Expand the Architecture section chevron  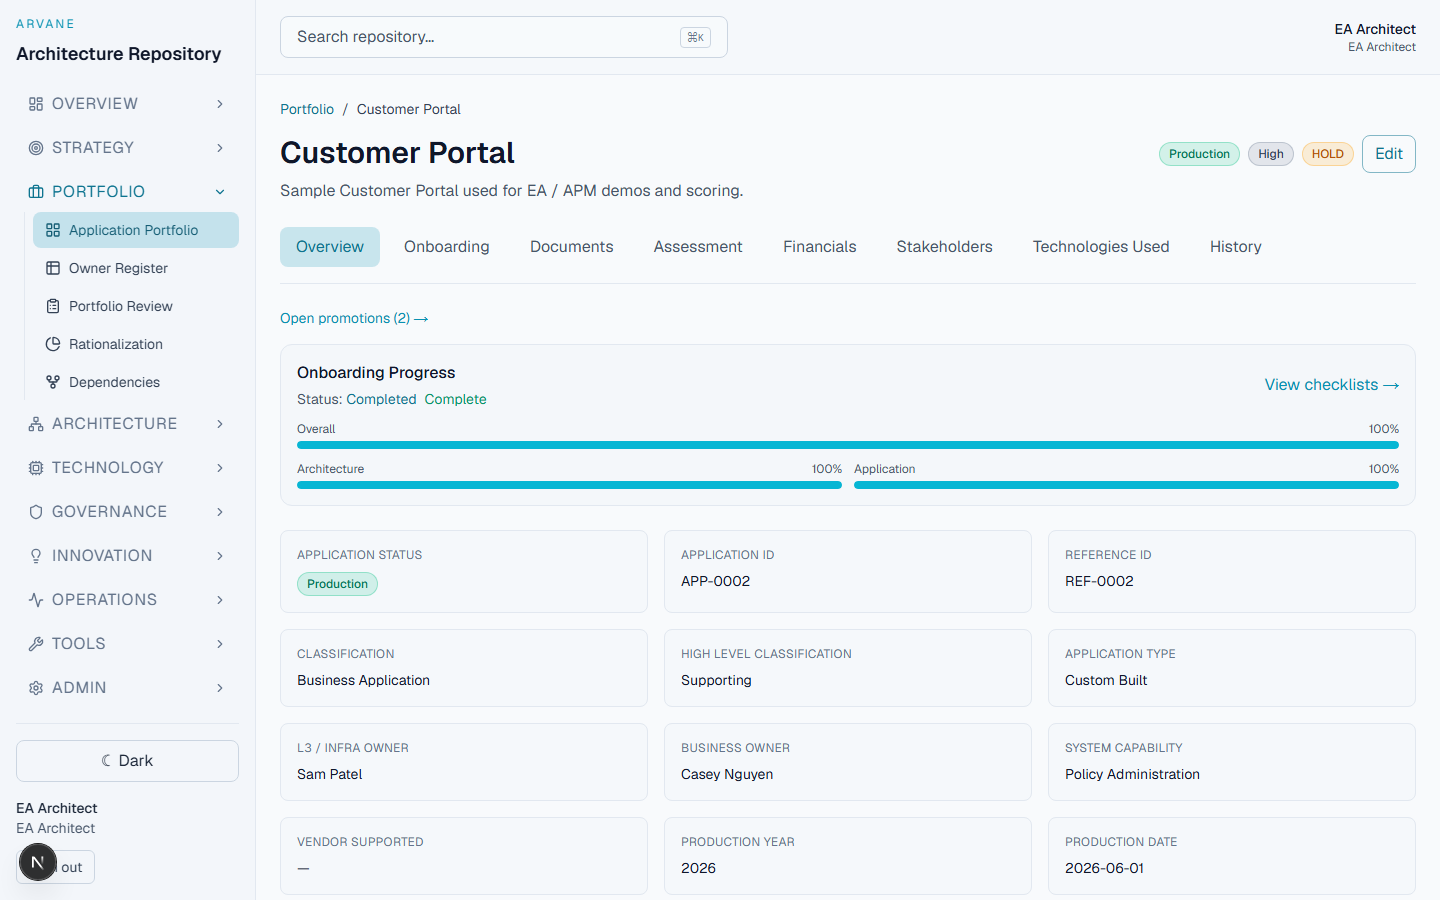pyautogui.click(x=220, y=424)
